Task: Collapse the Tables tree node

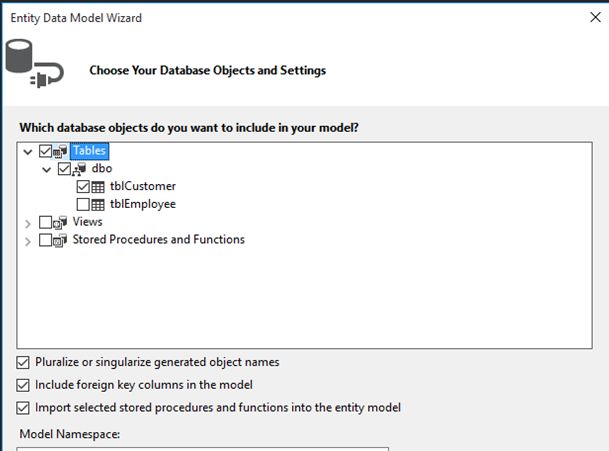Action: [x=27, y=152]
